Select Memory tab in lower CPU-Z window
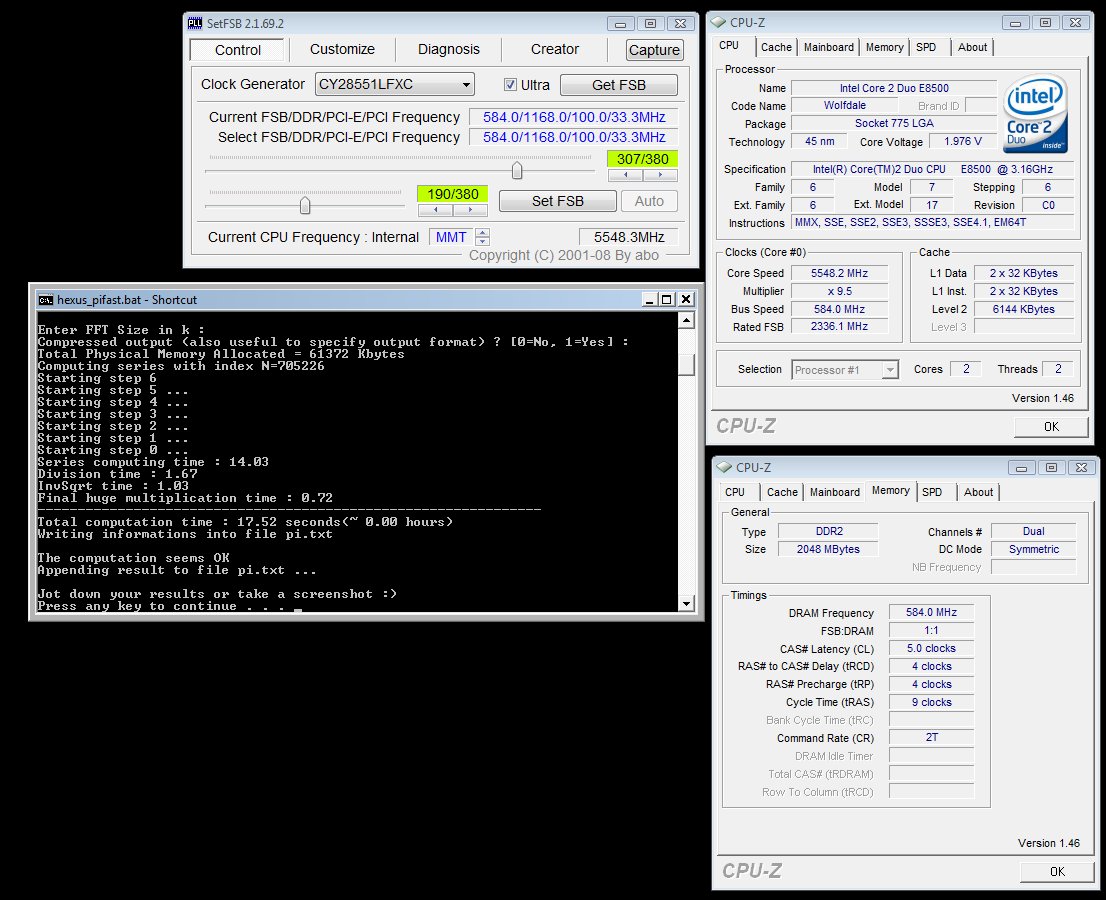Viewport: 1106px width, 900px height. (890, 490)
